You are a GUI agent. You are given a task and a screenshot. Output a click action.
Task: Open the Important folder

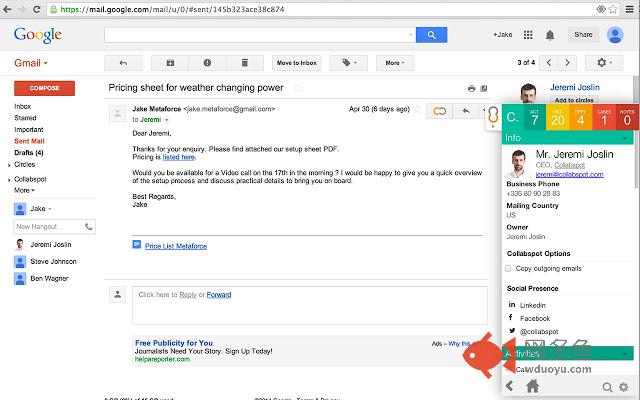click(x=29, y=129)
